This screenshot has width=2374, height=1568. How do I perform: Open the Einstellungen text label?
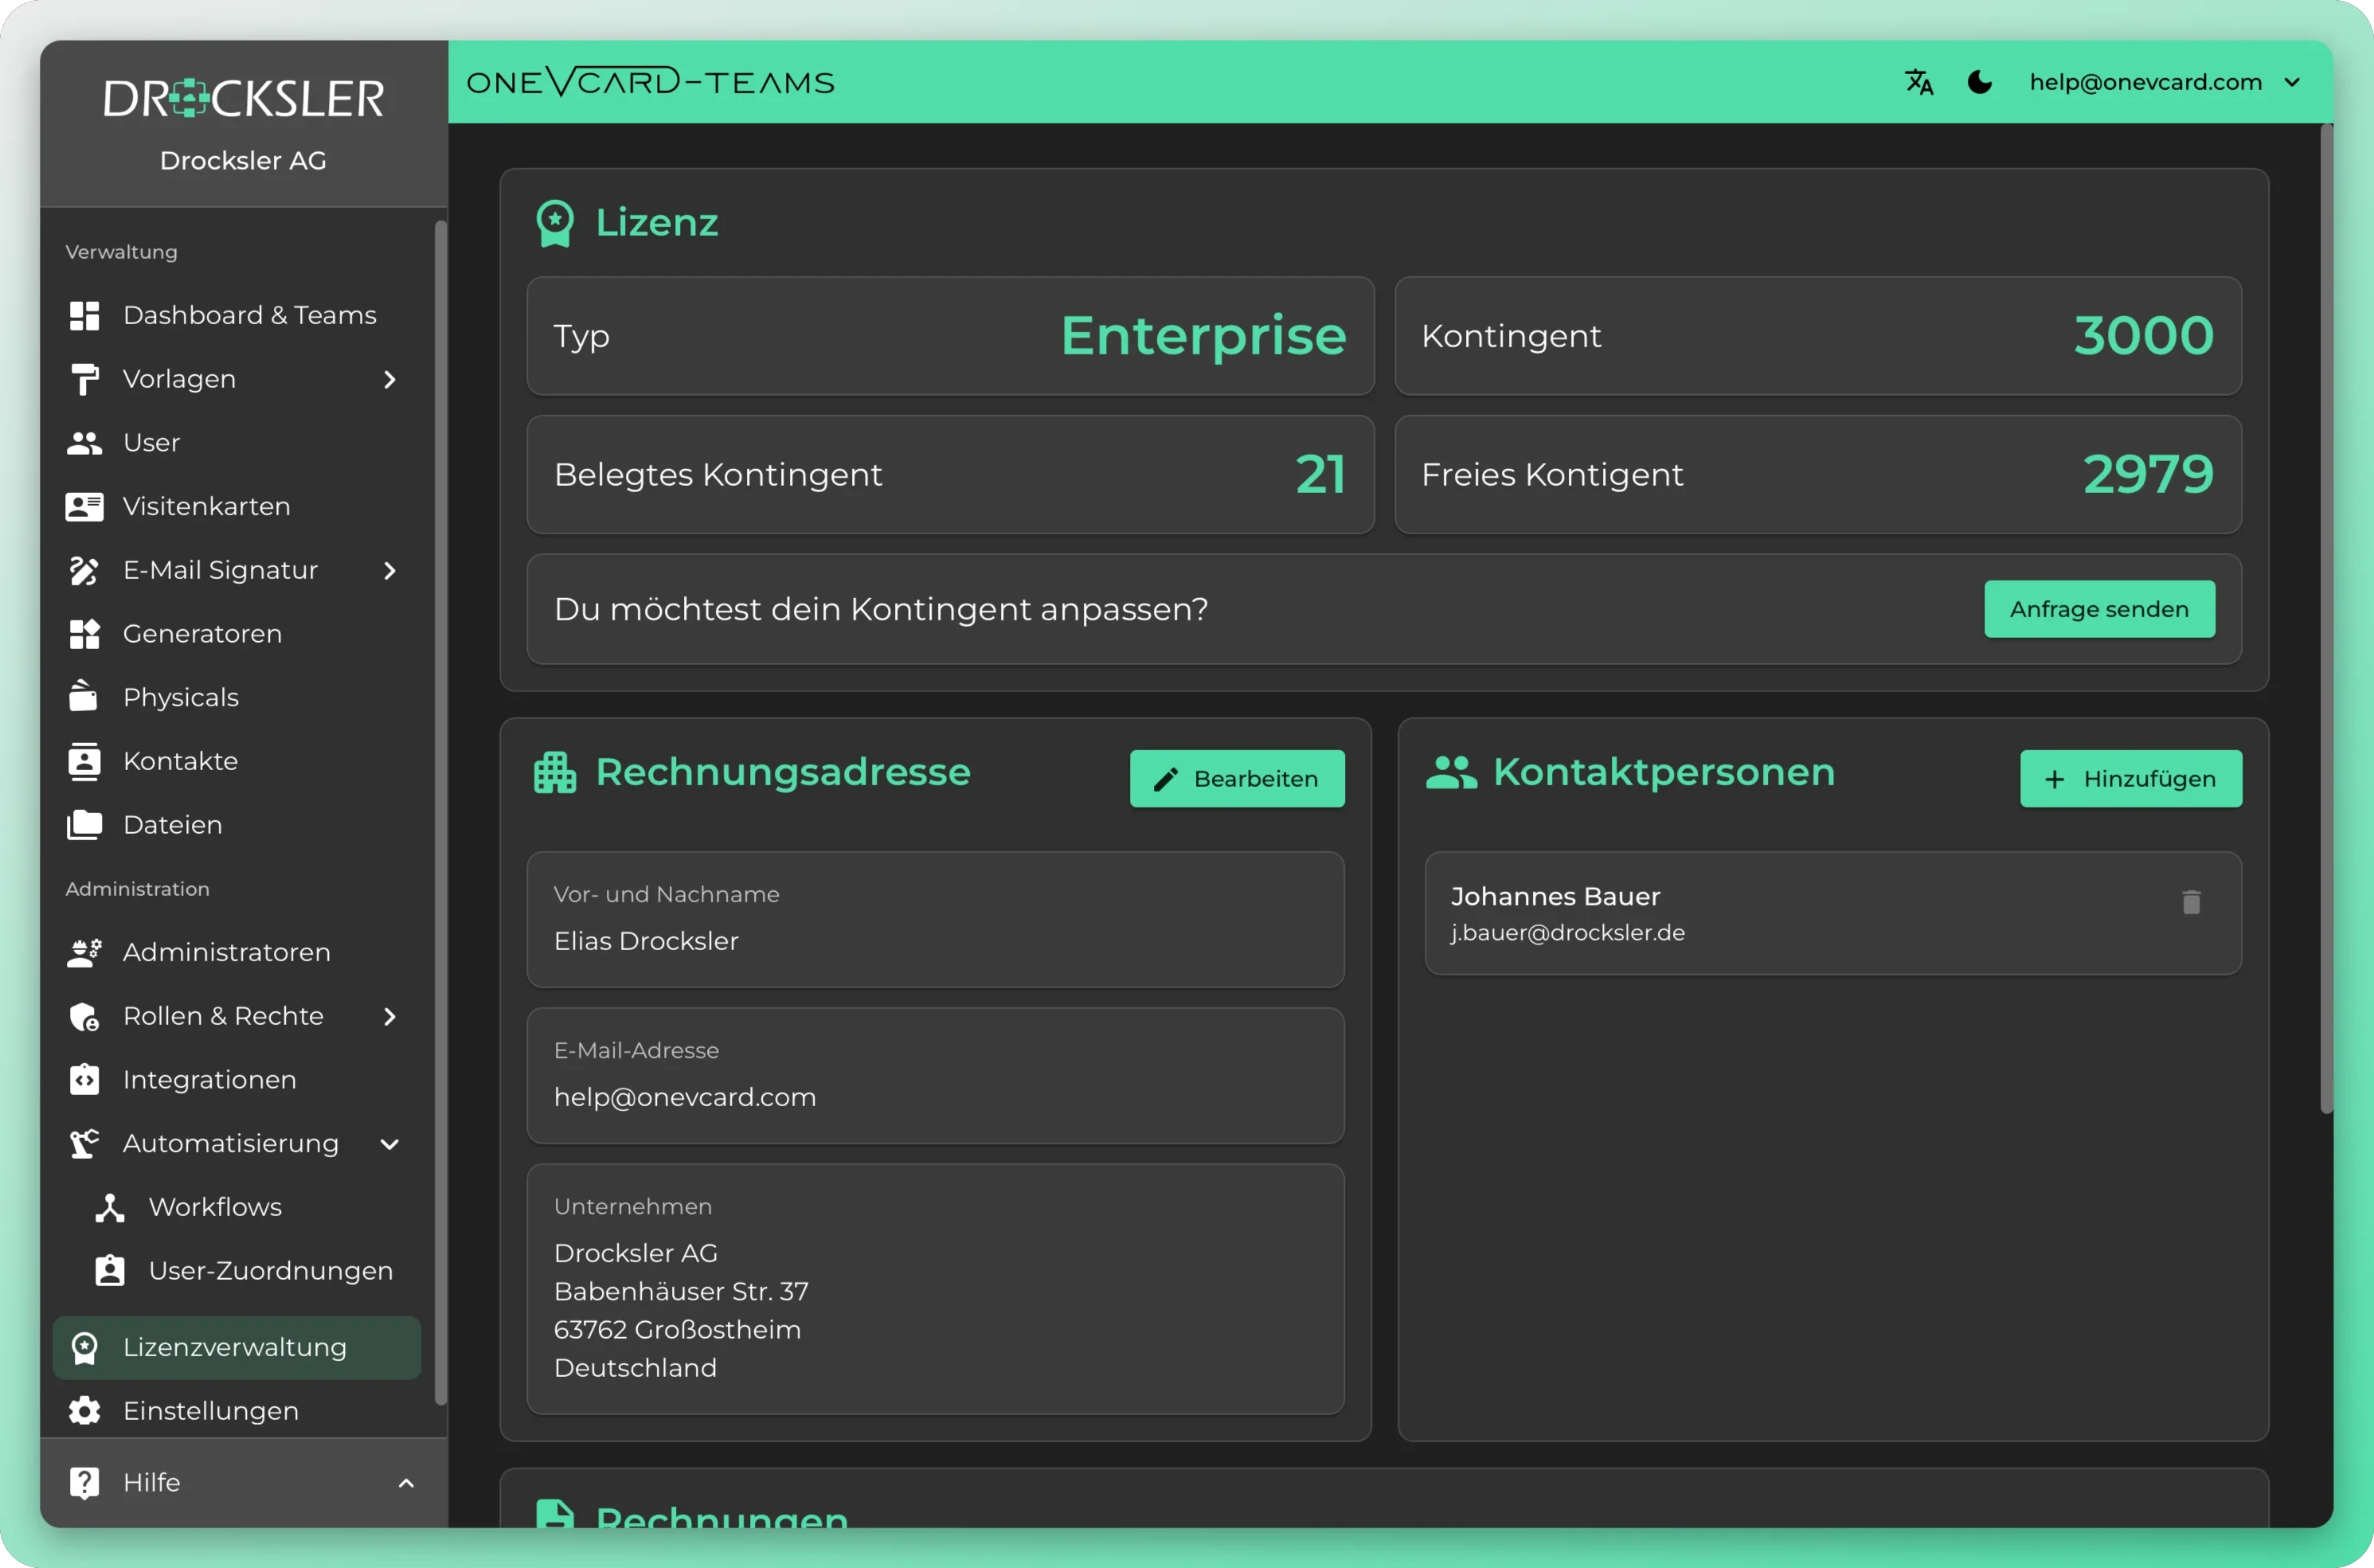tap(211, 1411)
